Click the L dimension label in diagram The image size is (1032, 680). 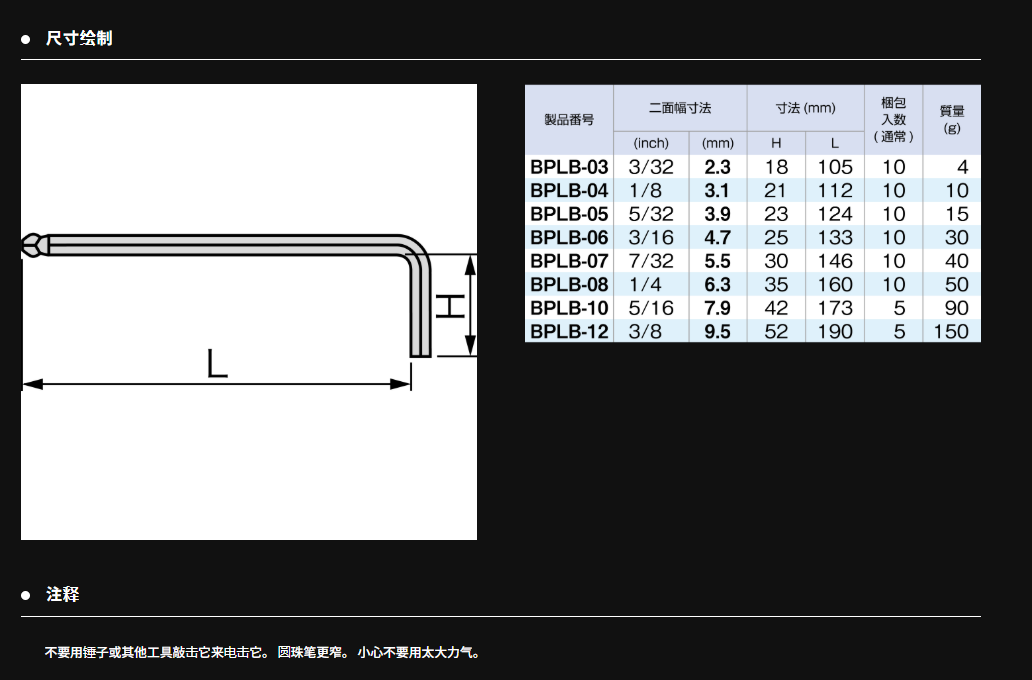(216, 364)
